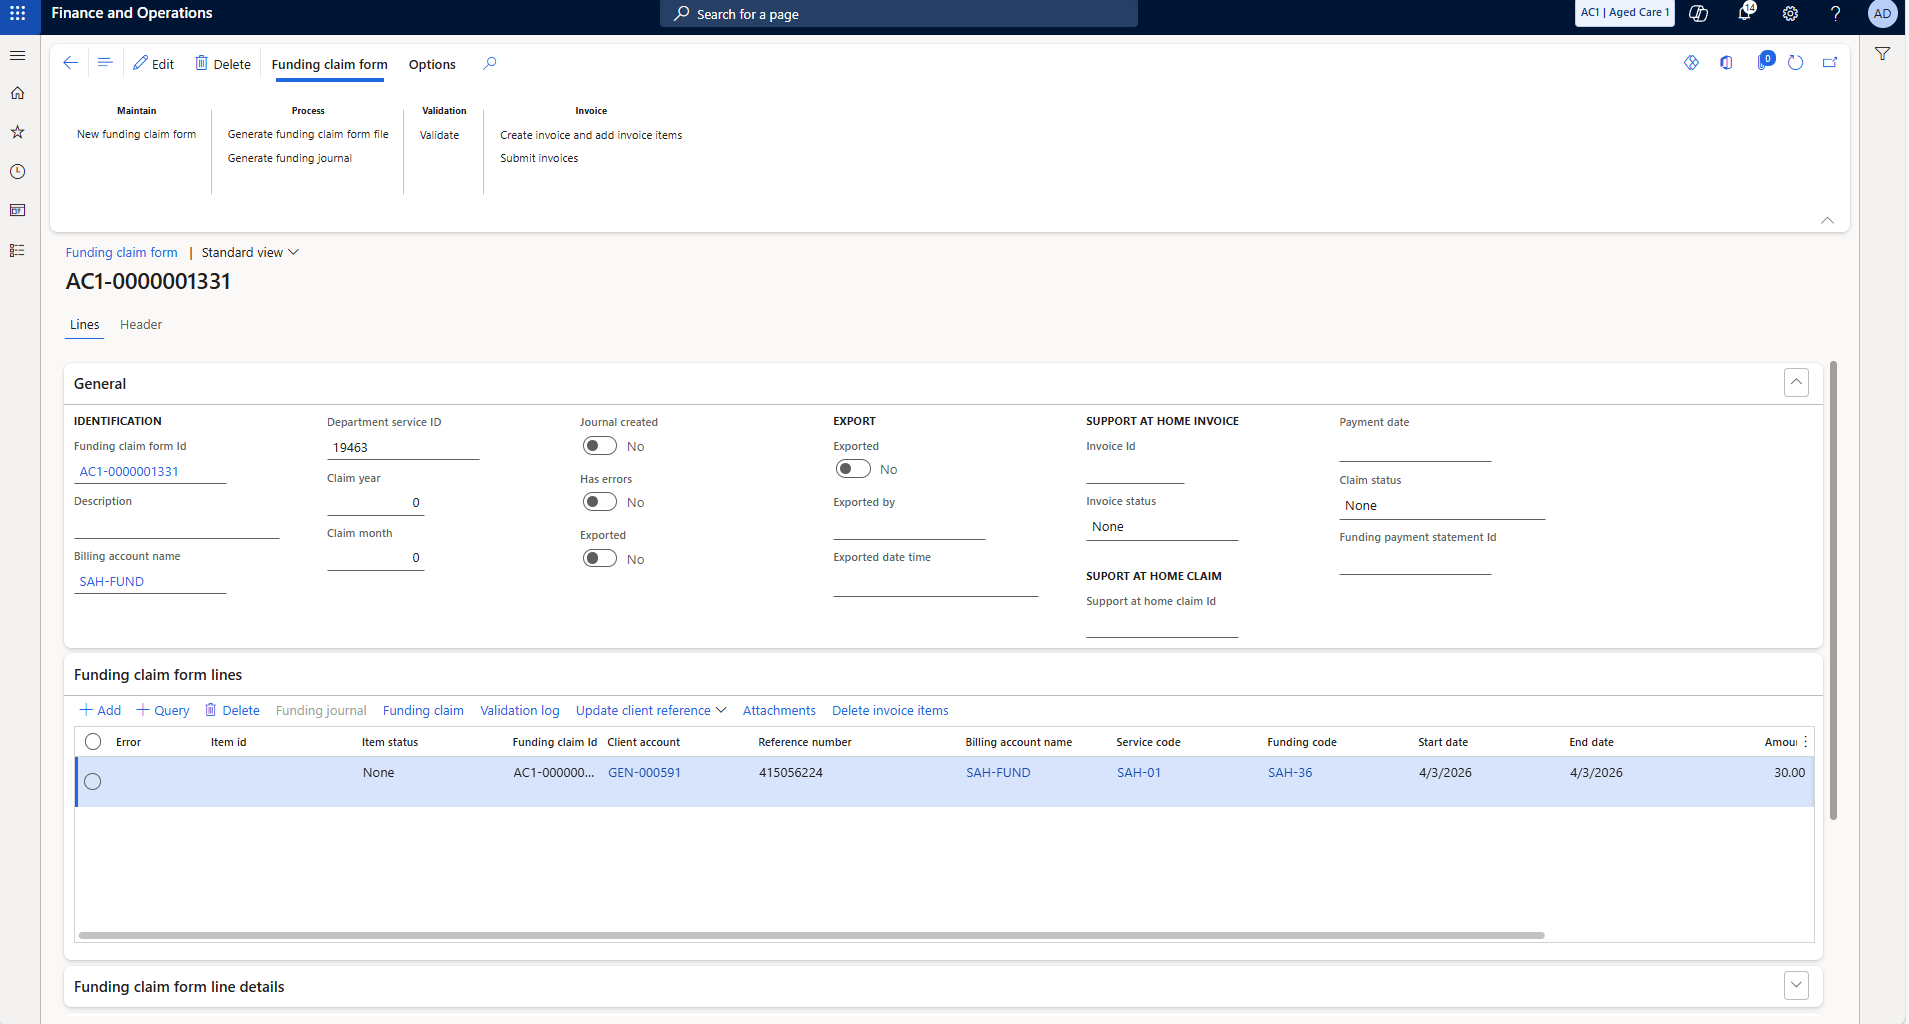Click New funding claim form

coord(137,134)
